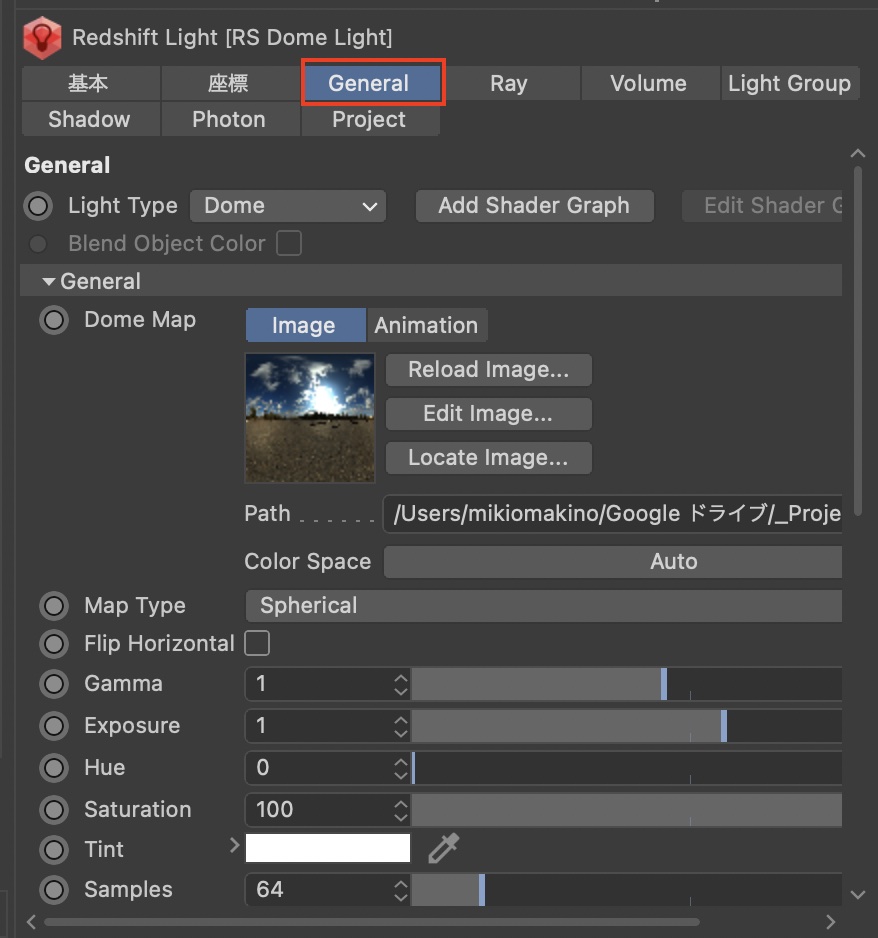Click the Reload Image button
878x938 pixels.
[x=488, y=370]
